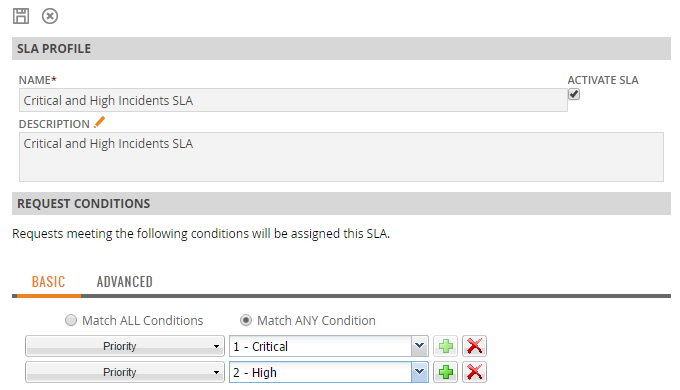Remove the 1 - Critical condition row
The height and width of the screenshot is (390, 680).
(474, 346)
